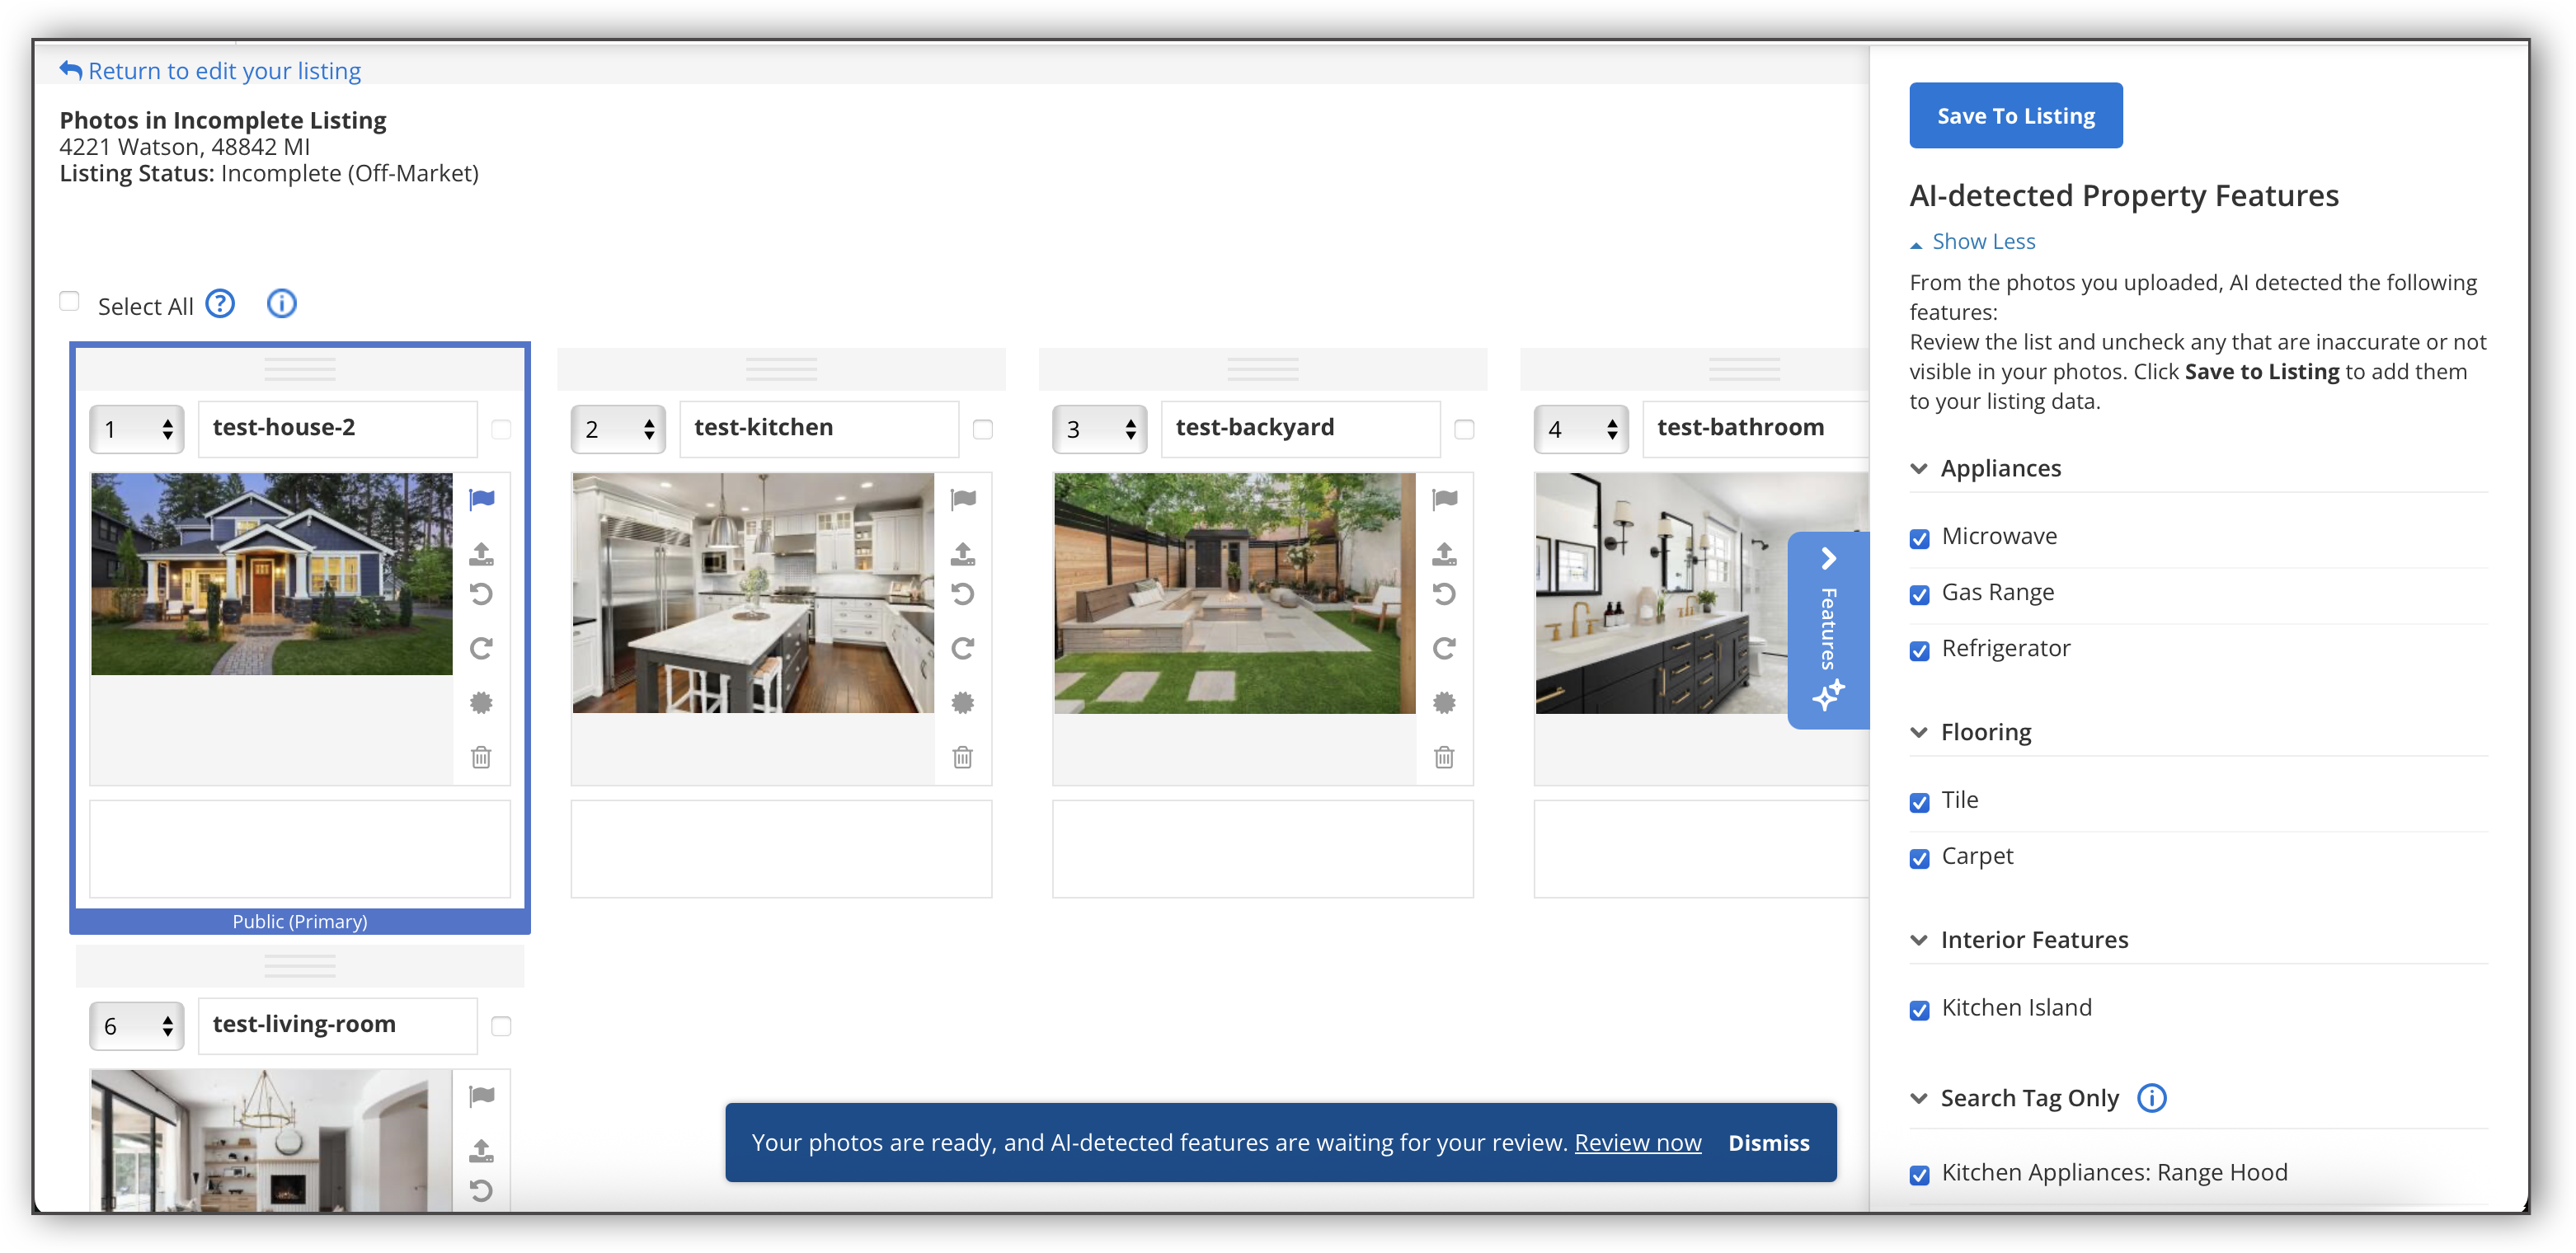
Task: Uncheck the Carpet flooring checkbox
Action: 1919,859
